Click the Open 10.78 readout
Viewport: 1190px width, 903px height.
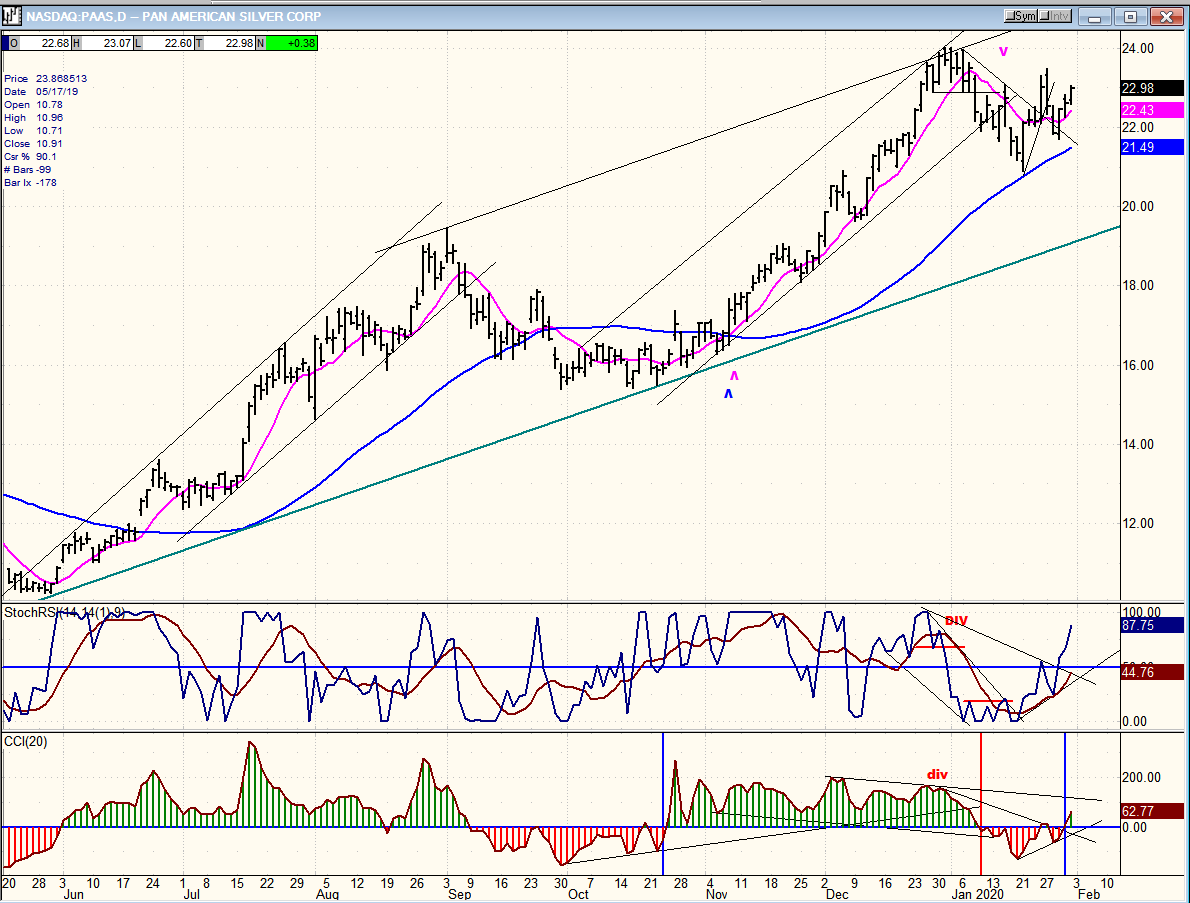pyautogui.click(x=33, y=105)
